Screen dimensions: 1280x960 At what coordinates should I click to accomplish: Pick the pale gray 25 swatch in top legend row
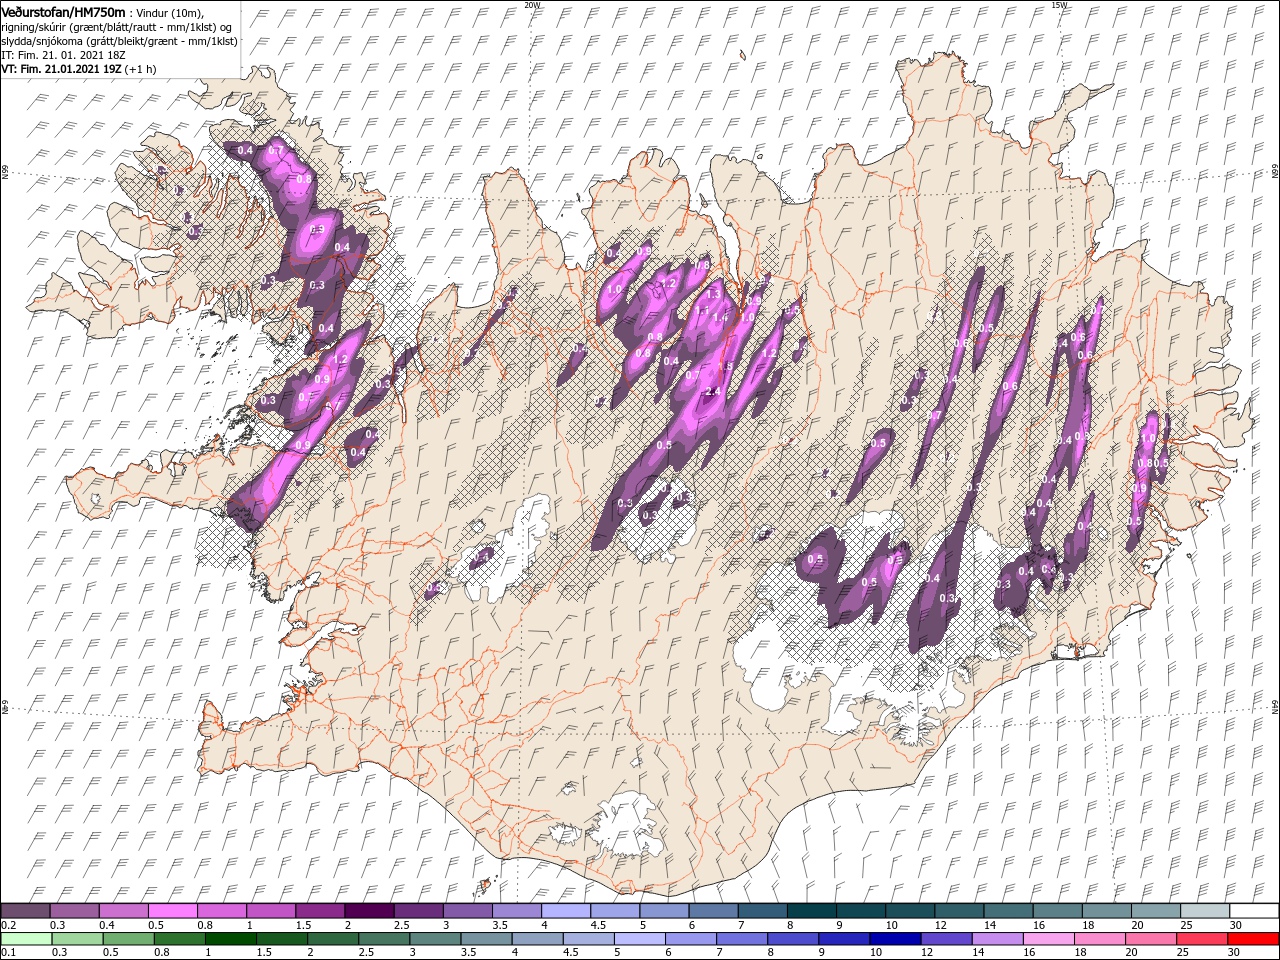click(x=1204, y=911)
